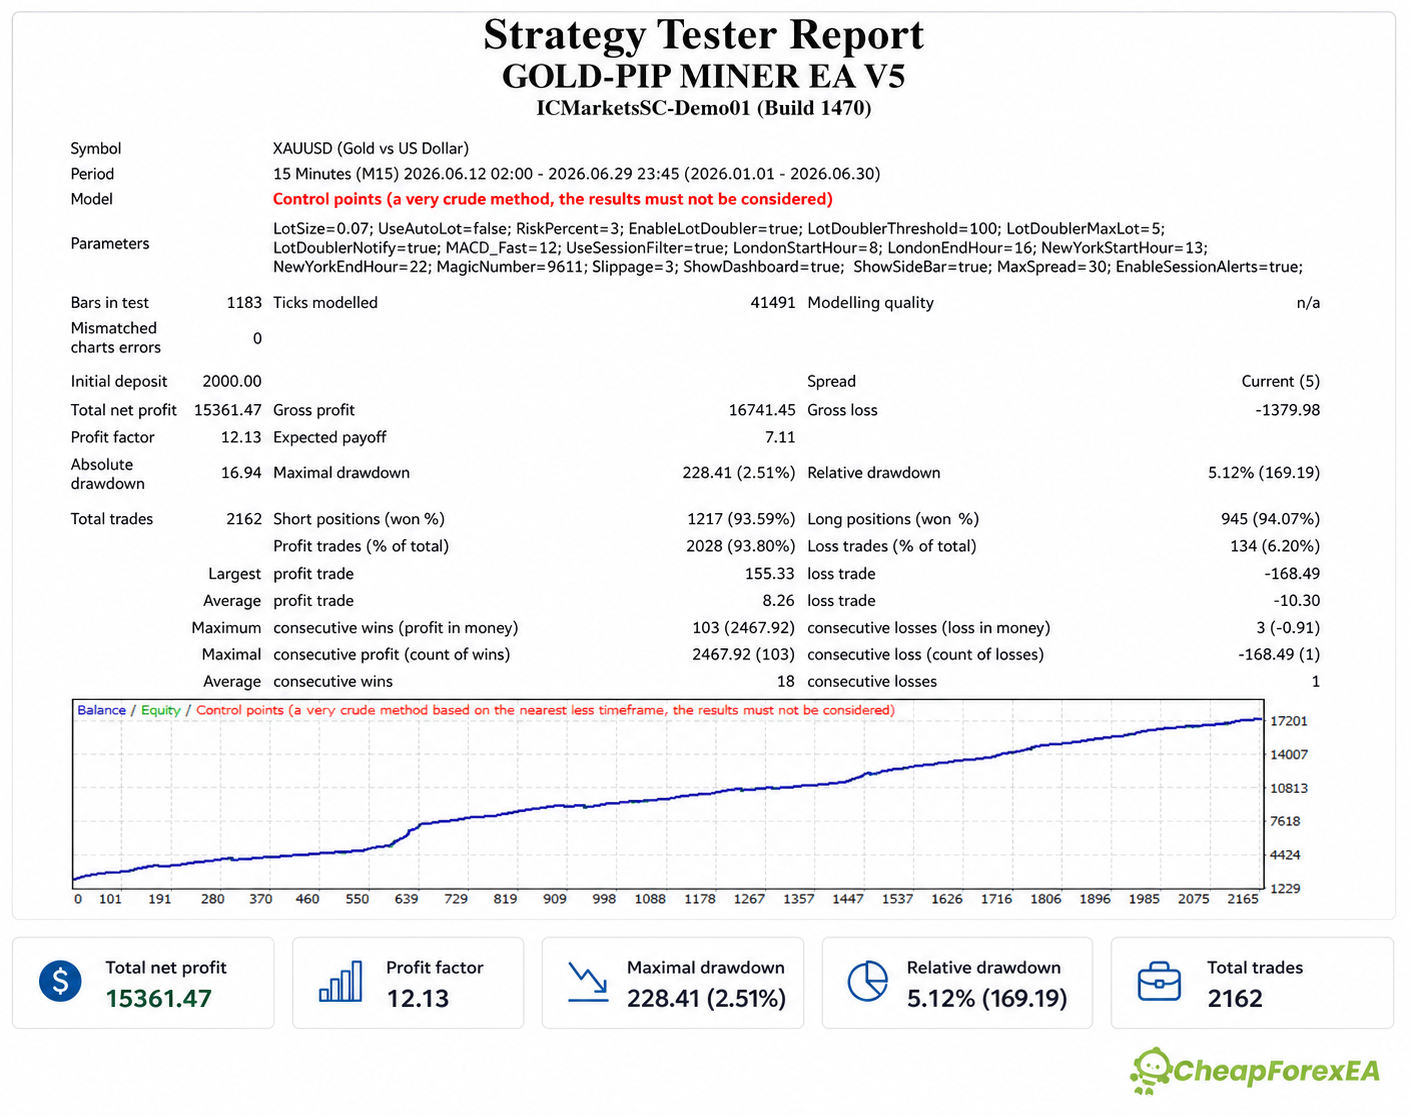Screen dimensions: 1410x1115
Task: Click the briefcase icon beside Total trades
Action: 1159,982
